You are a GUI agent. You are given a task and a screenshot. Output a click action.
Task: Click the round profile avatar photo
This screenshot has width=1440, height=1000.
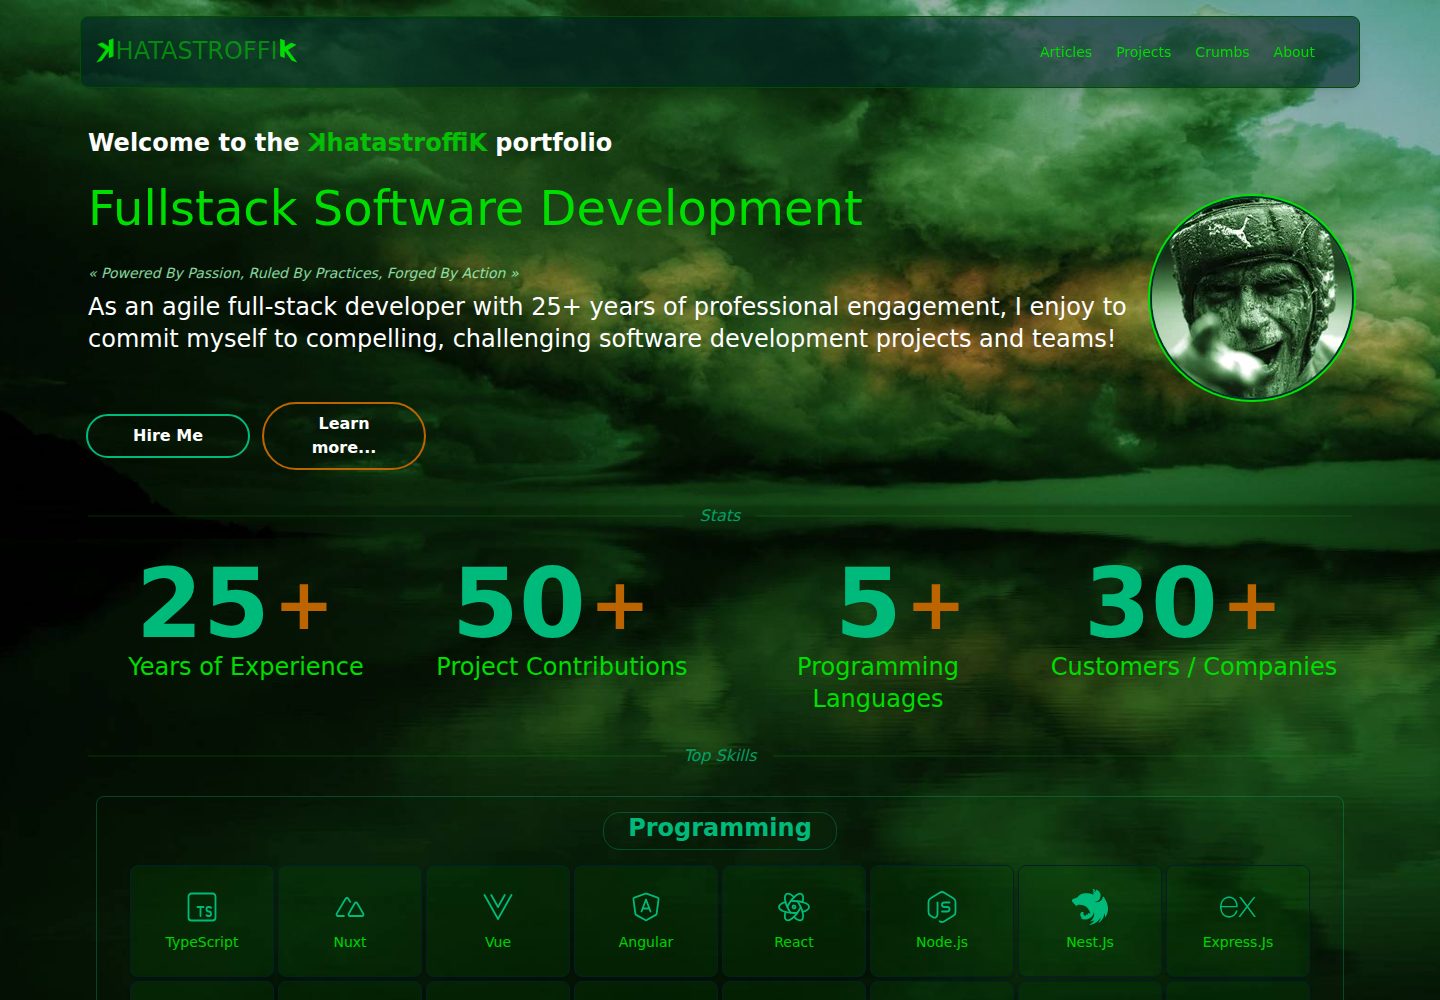coord(1252,298)
